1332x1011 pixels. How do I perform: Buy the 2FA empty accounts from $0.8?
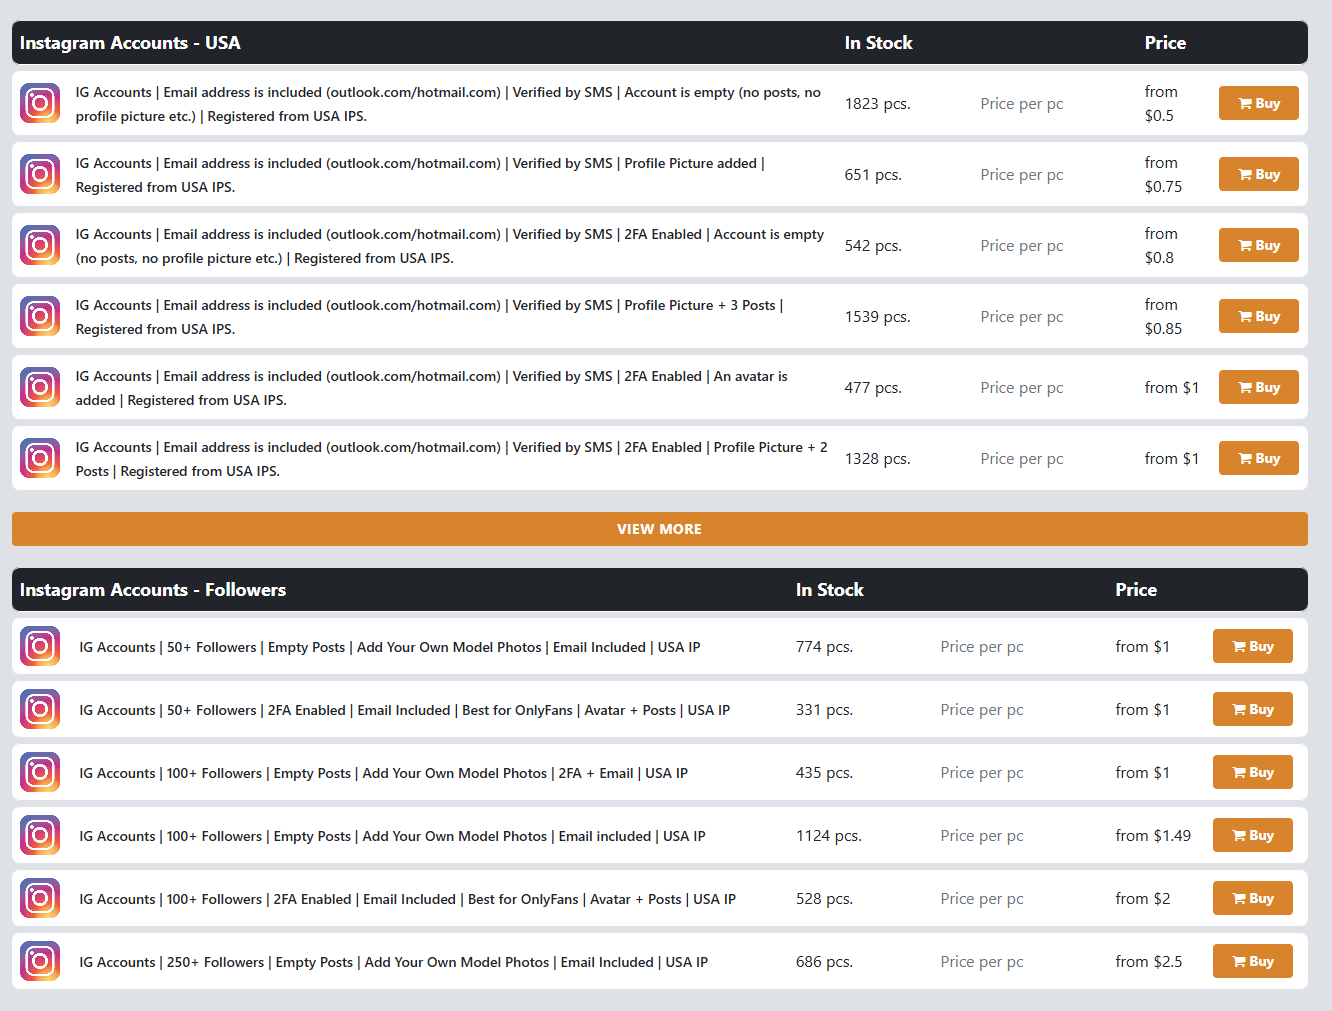(x=1258, y=245)
